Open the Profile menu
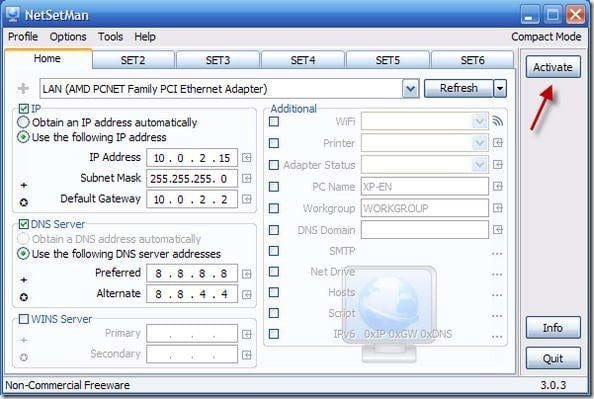 pos(23,37)
